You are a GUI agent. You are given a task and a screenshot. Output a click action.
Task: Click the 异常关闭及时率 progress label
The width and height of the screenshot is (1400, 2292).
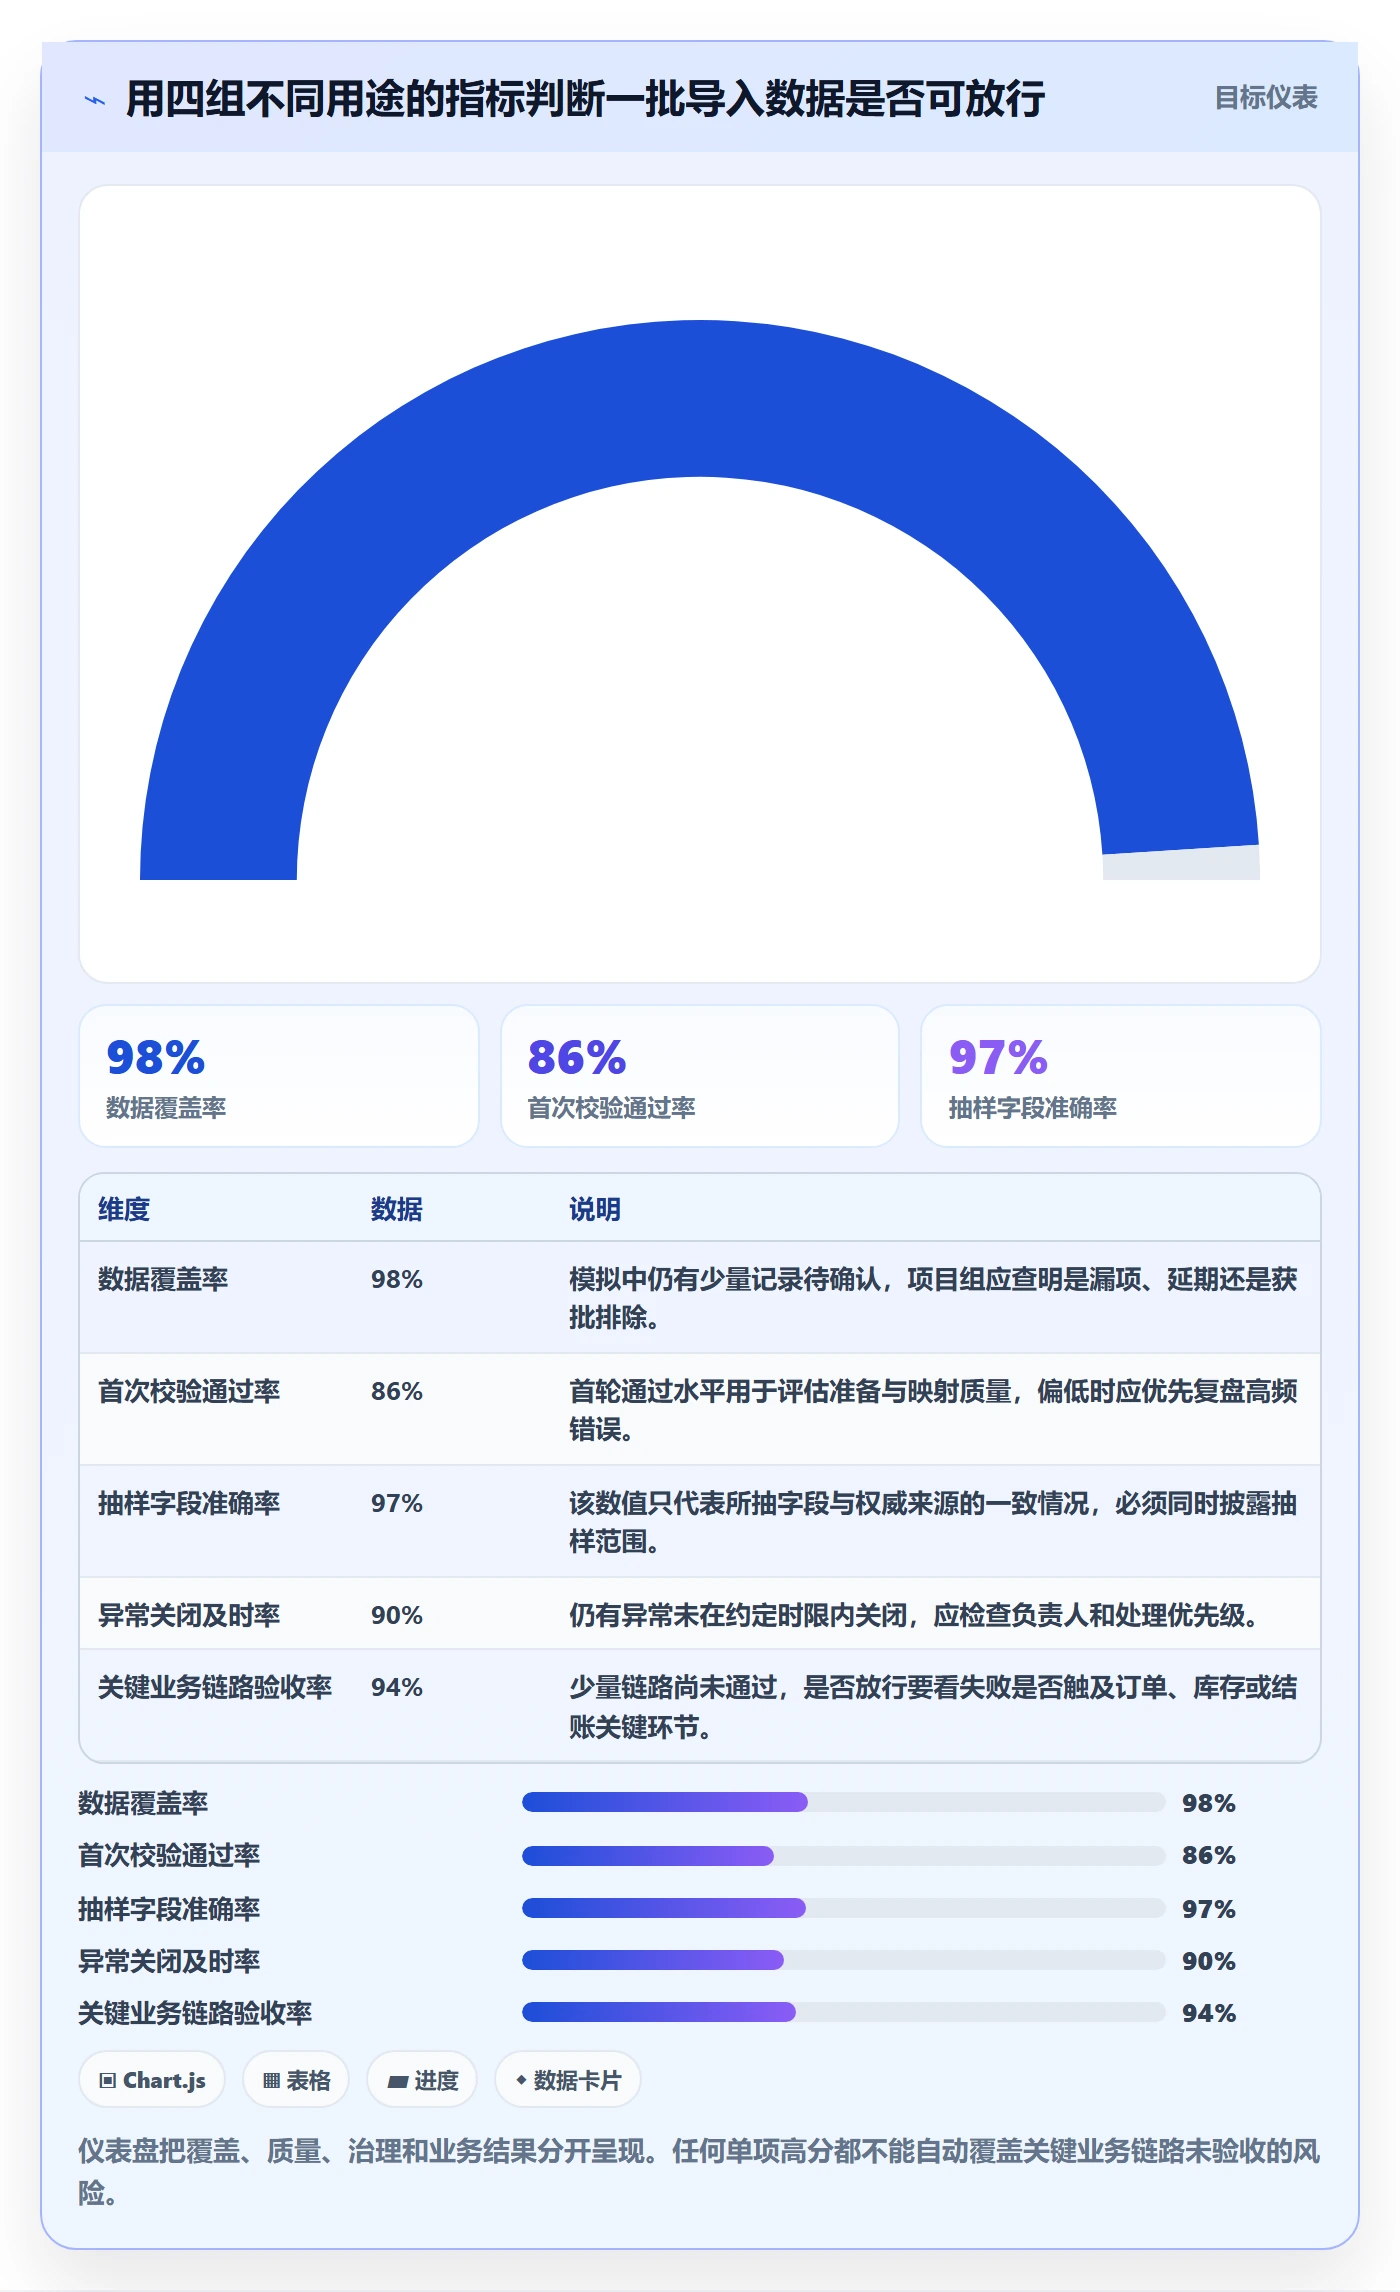(x=169, y=1961)
